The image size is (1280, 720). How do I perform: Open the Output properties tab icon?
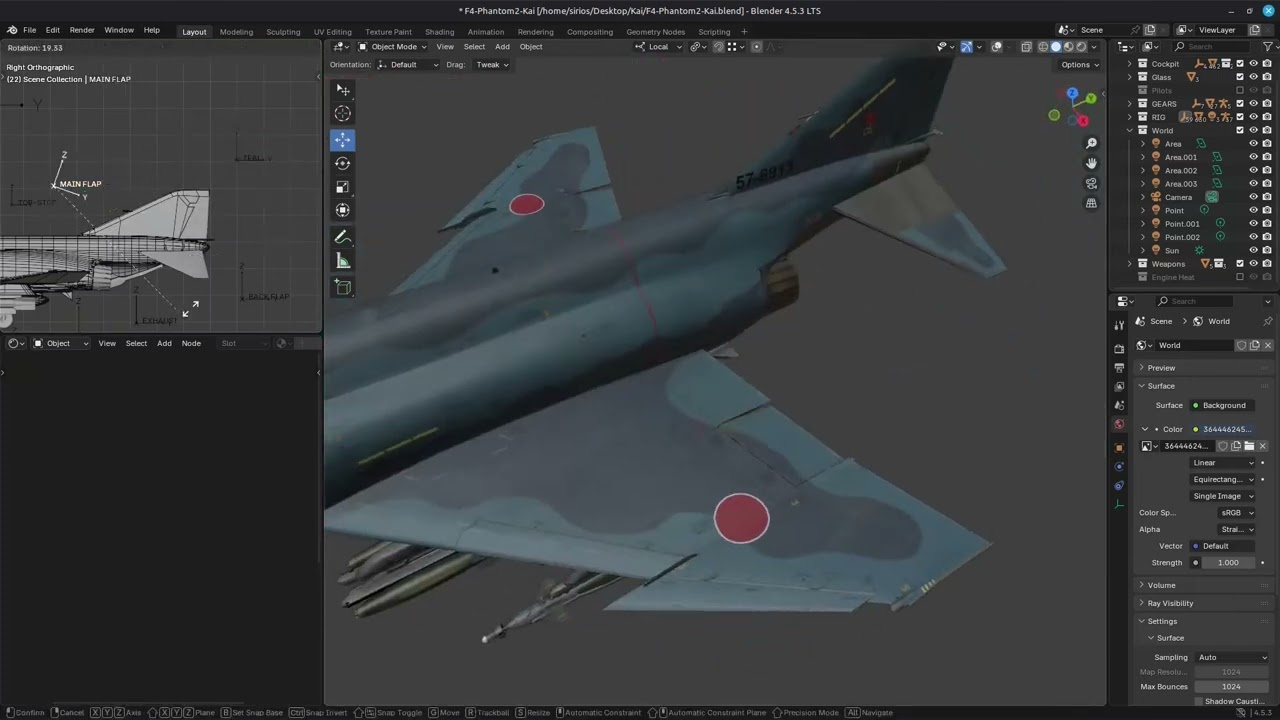point(1119,367)
